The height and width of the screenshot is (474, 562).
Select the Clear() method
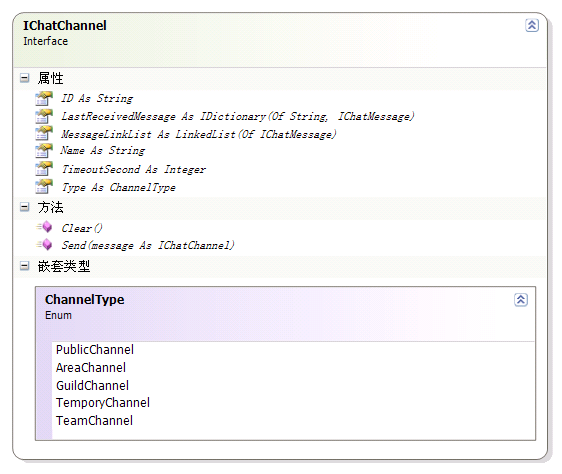point(82,228)
